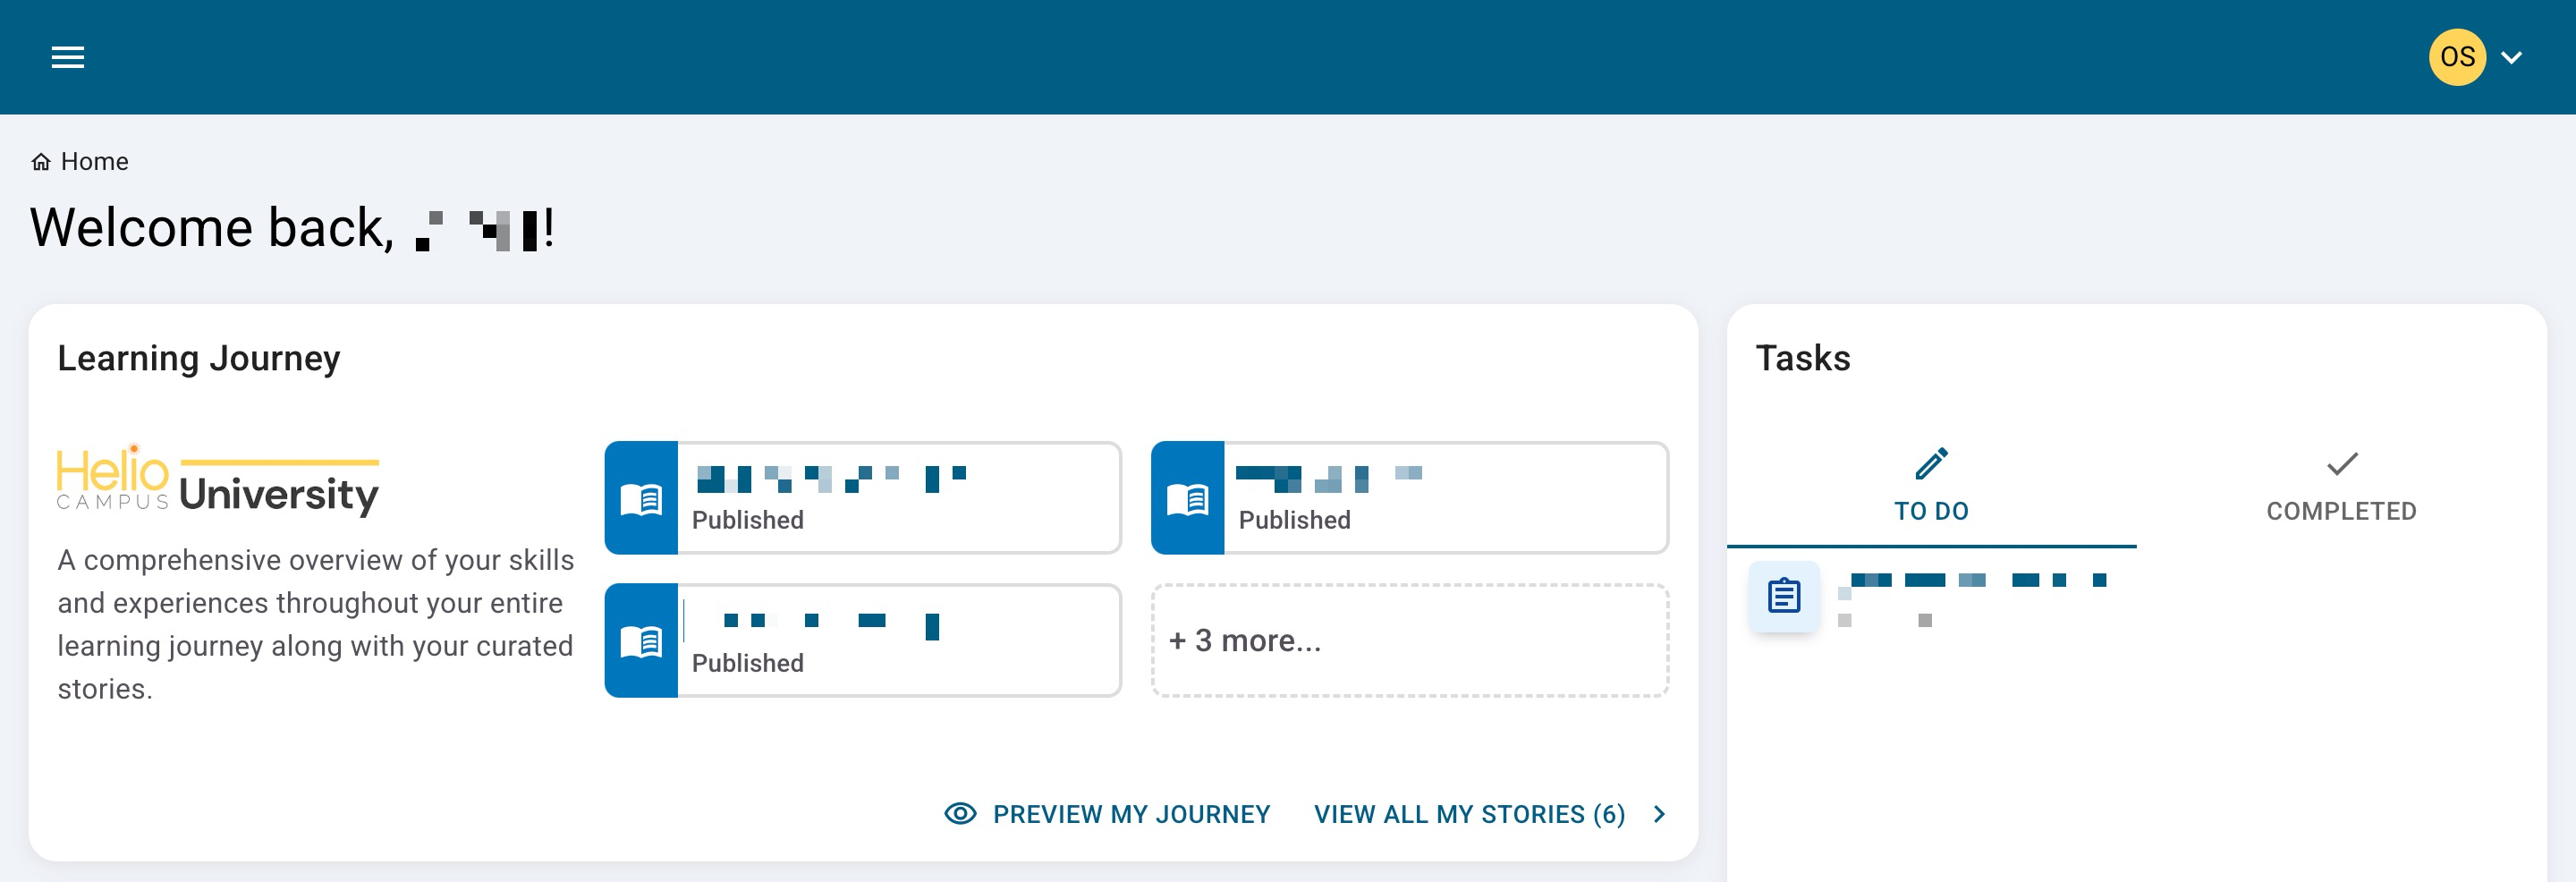Expand the '+ 3 more...' stories box
Screen dimensions: 2576x882
pos(1409,641)
